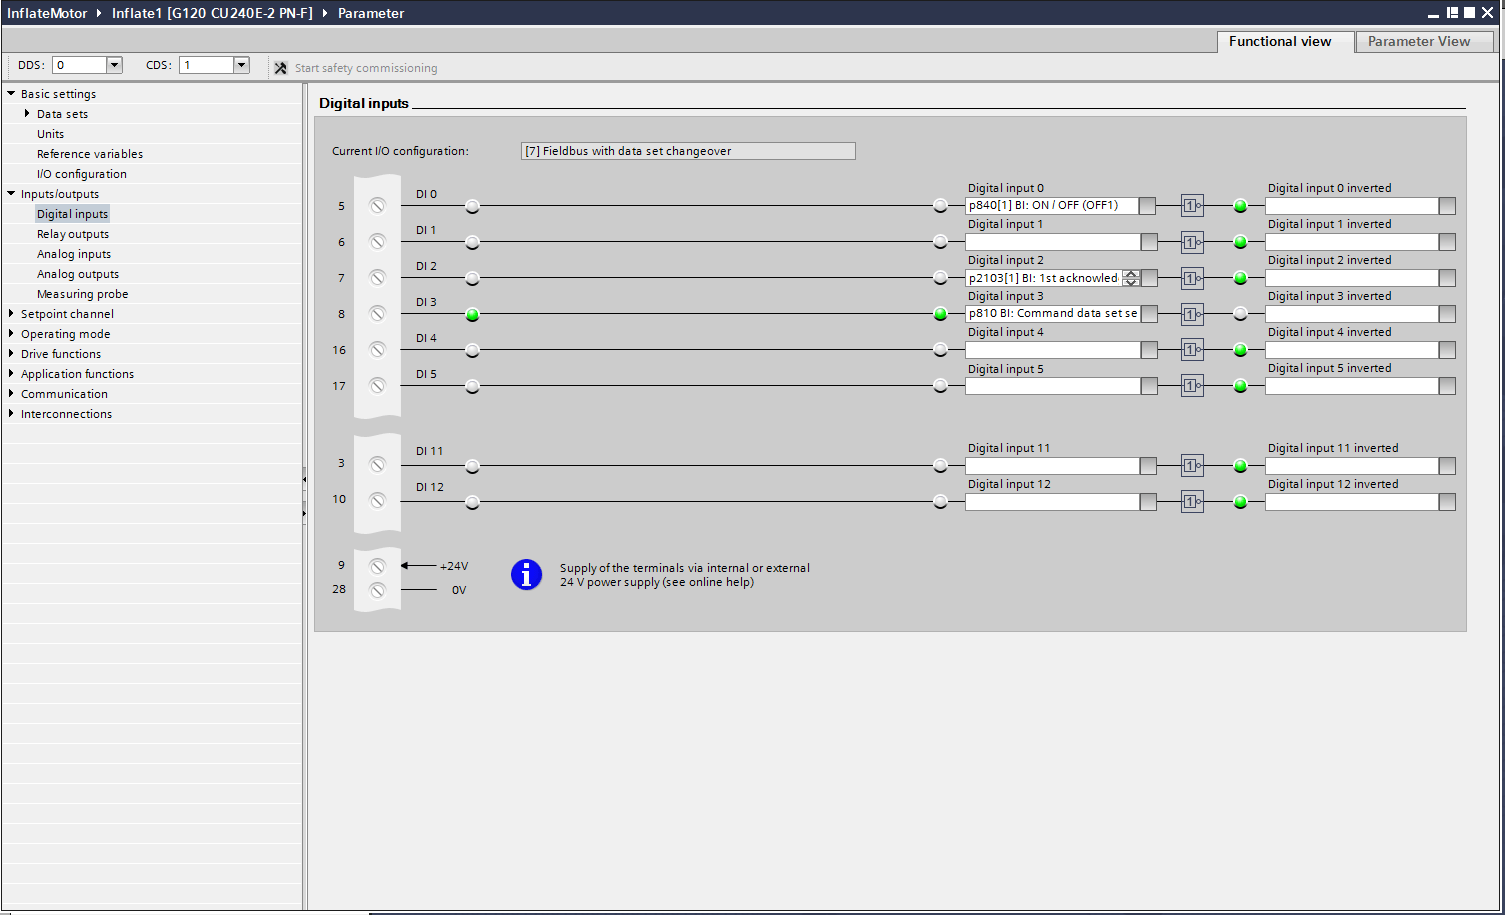Click the inverter block for Digital input 3
This screenshot has height=915, width=1505.
pos(1192,314)
